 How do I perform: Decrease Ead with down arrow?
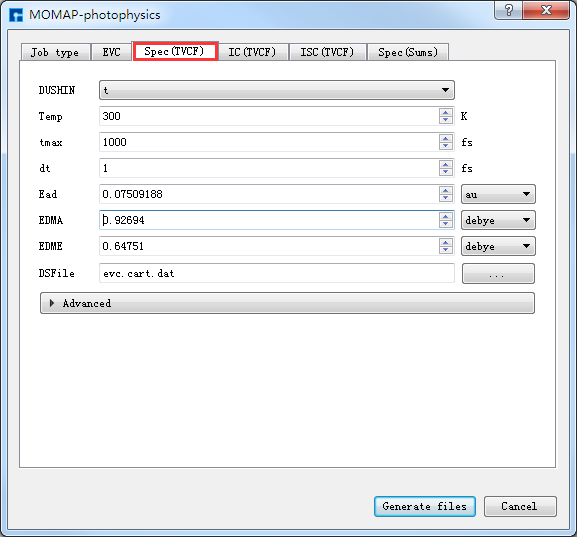coord(446,198)
